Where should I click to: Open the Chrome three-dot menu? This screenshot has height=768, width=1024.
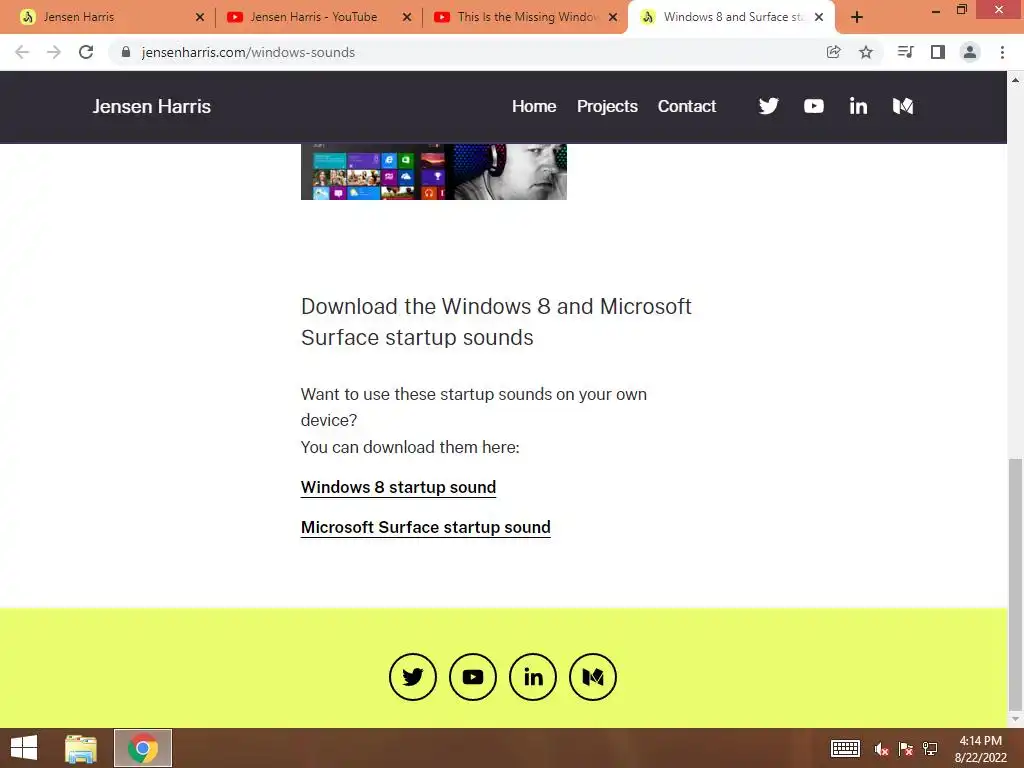(x=1002, y=52)
